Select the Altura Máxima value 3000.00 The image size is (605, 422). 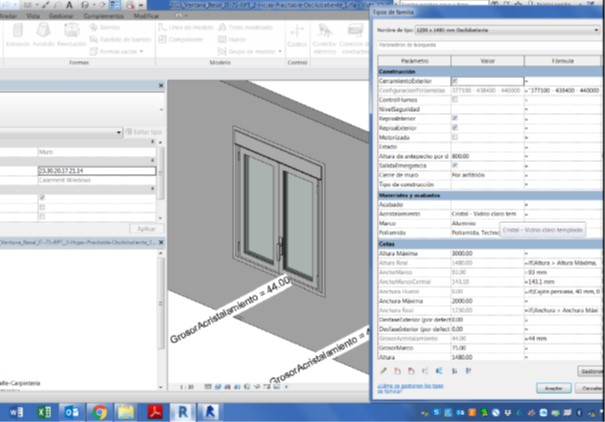[487, 253]
